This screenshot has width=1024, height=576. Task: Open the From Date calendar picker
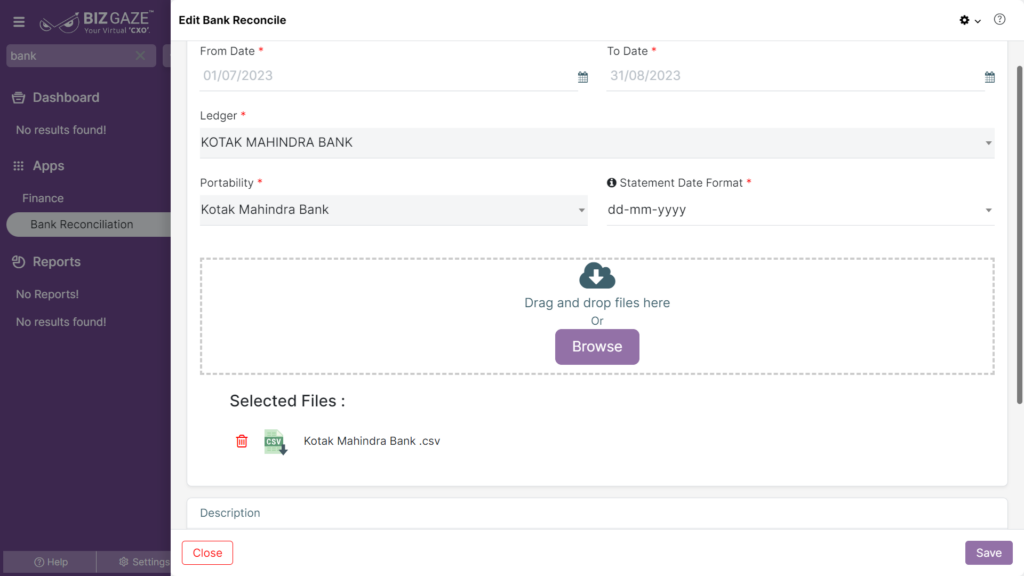tap(583, 77)
